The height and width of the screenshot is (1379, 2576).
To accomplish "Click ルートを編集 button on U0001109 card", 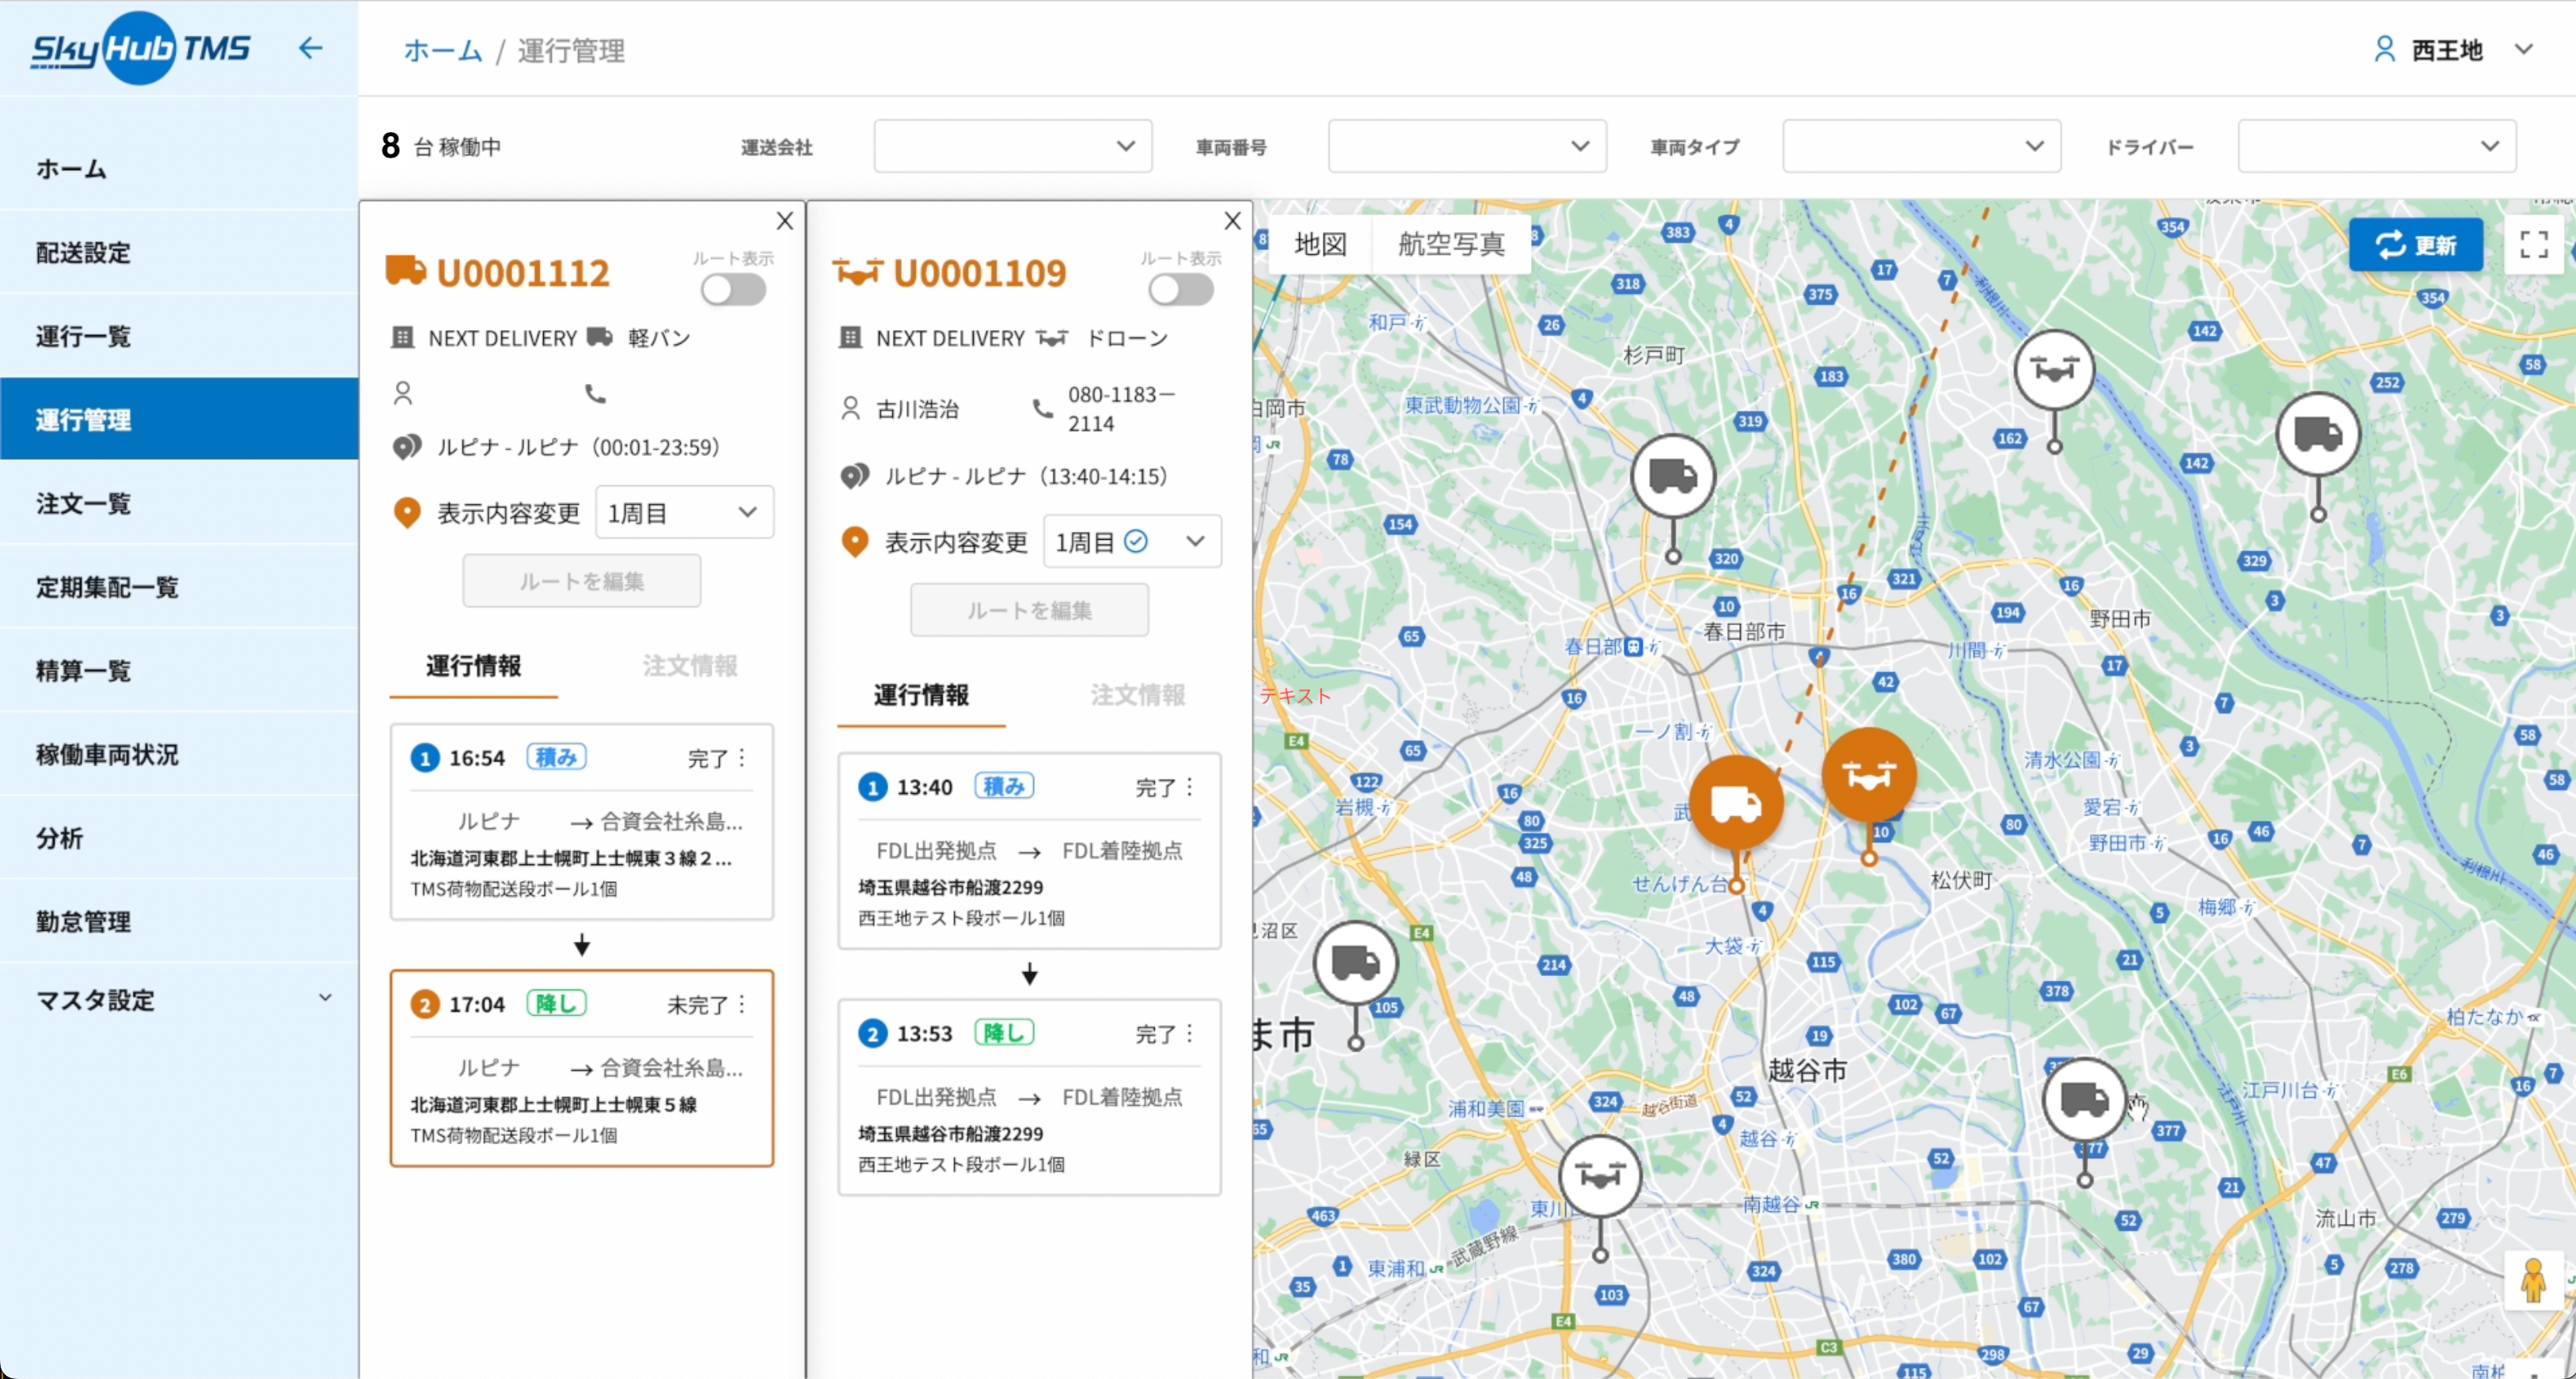I will (1029, 609).
